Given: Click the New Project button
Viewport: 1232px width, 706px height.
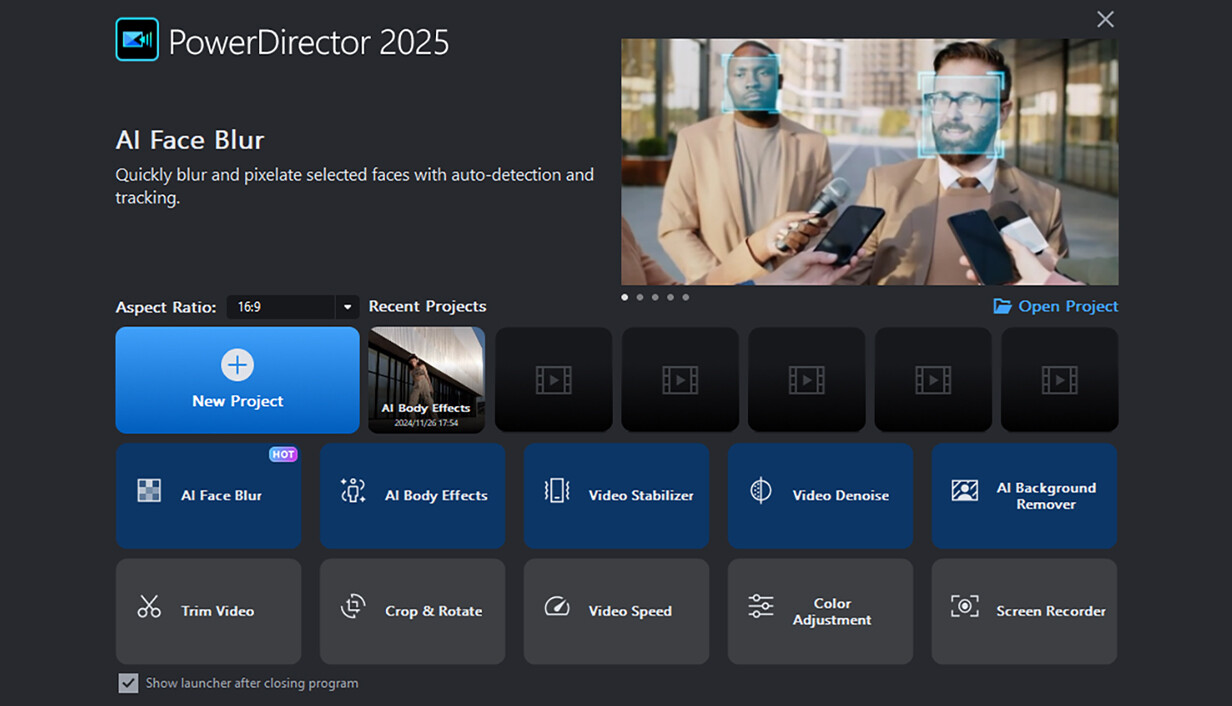Looking at the screenshot, I should [x=237, y=380].
